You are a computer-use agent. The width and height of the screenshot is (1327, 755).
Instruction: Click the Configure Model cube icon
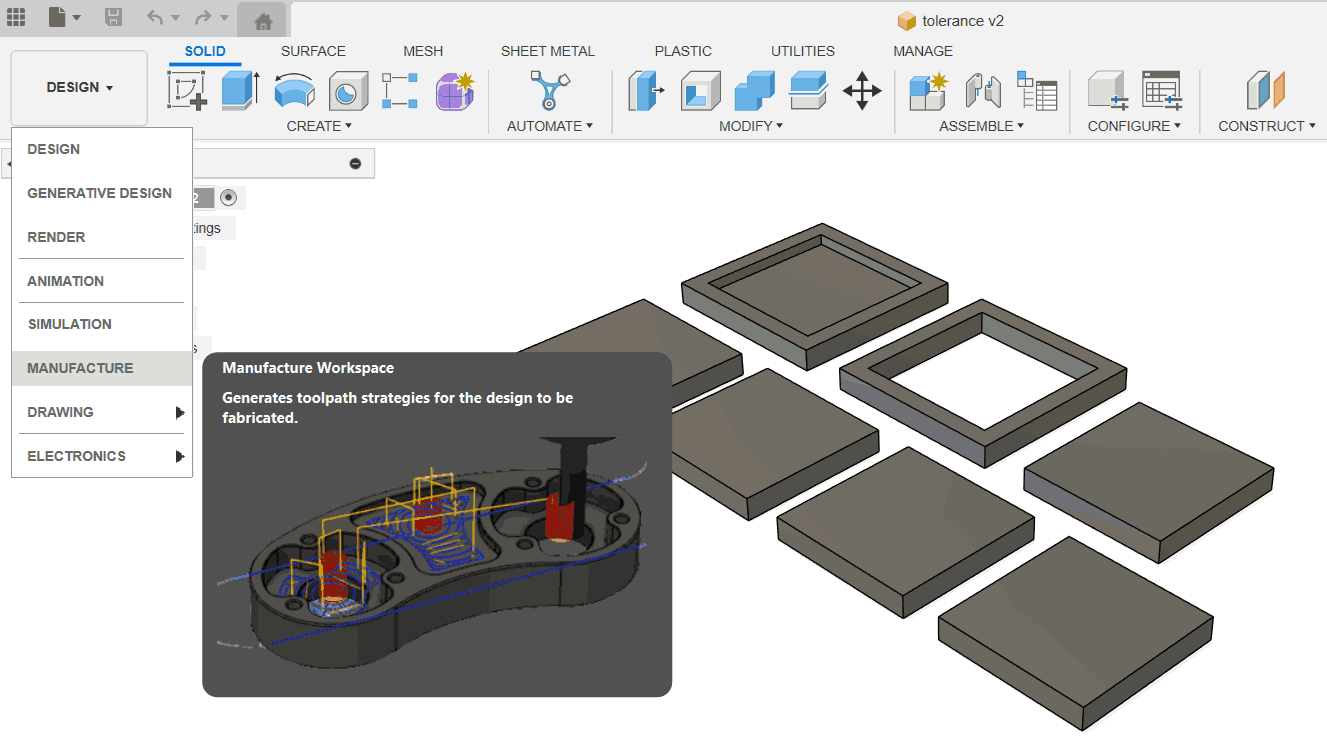[1108, 91]
